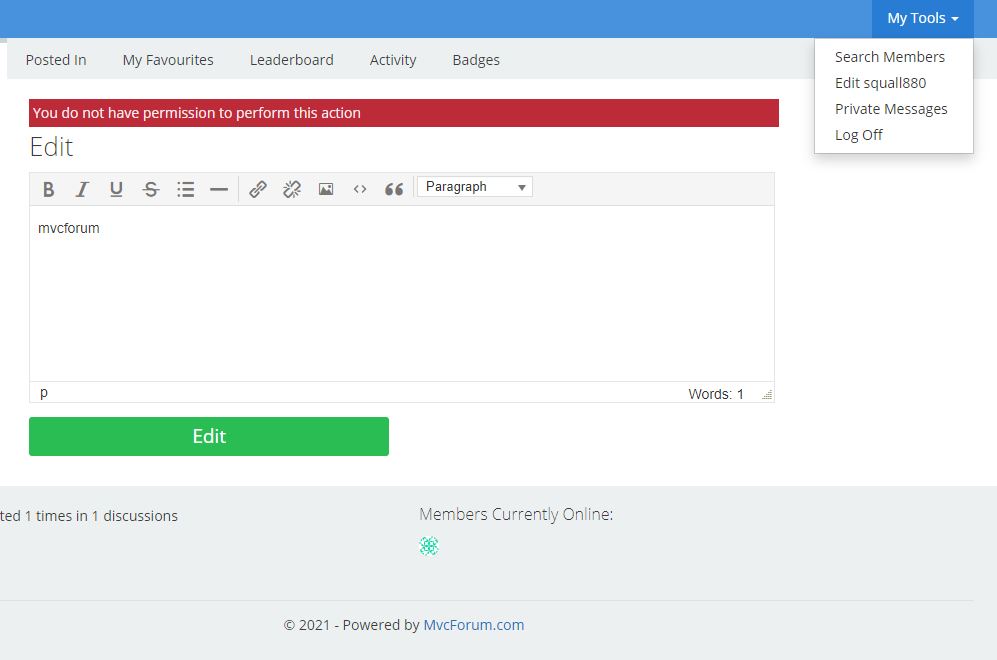Collapse the My Tools dropdown menu

[923, 18]
